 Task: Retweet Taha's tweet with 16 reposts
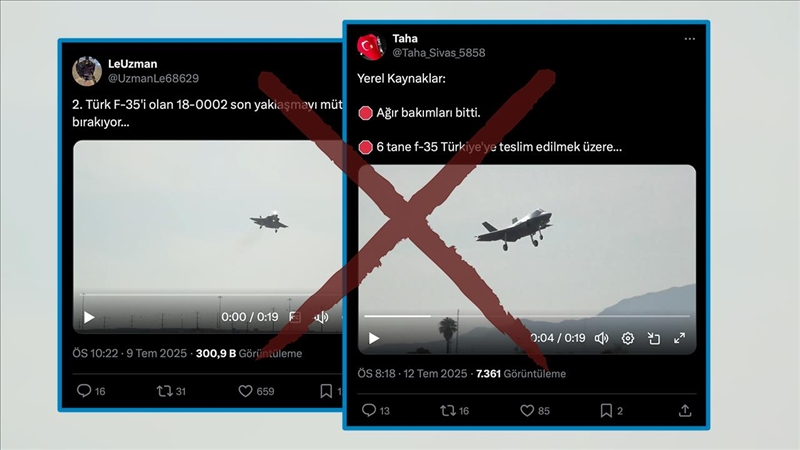coord(447,411)
